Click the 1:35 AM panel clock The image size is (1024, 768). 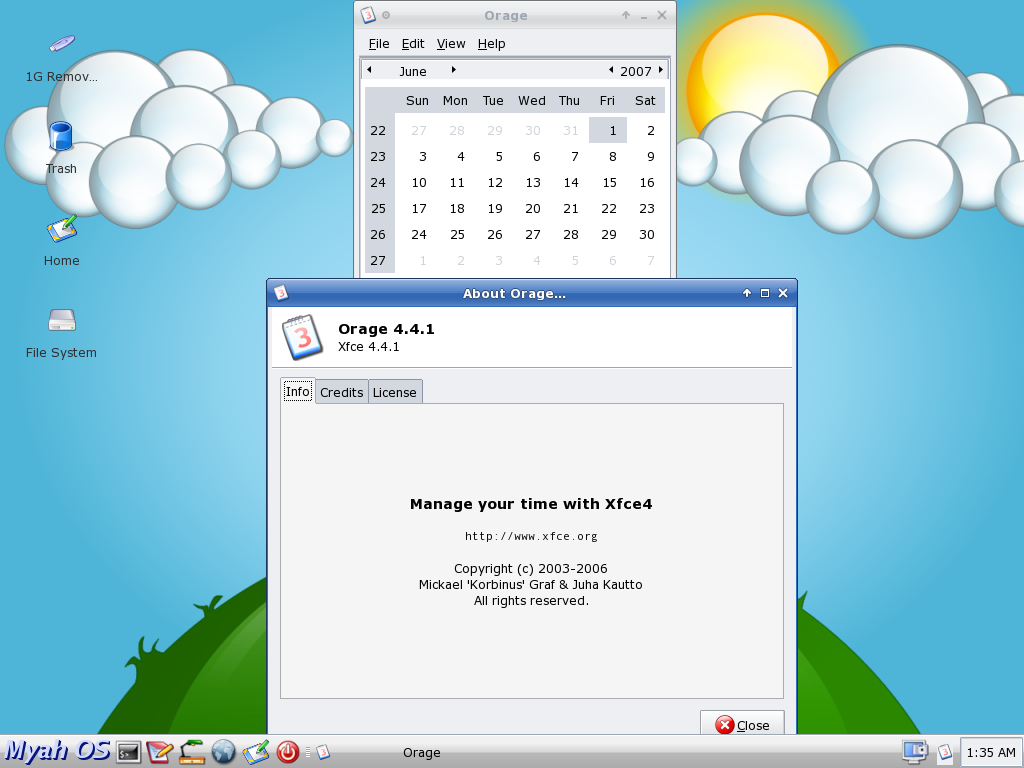[x=991, y=752]
